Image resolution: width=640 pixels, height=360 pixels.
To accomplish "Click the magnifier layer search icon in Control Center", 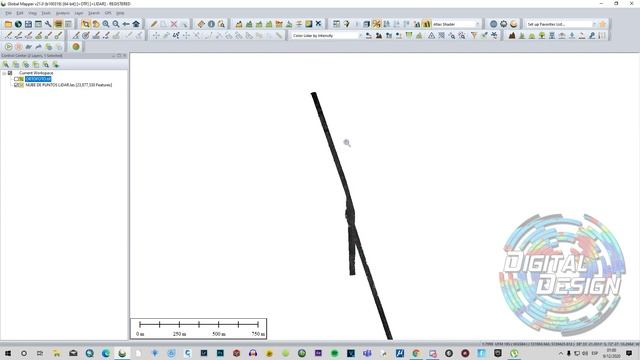I will (x=46, y=64).
